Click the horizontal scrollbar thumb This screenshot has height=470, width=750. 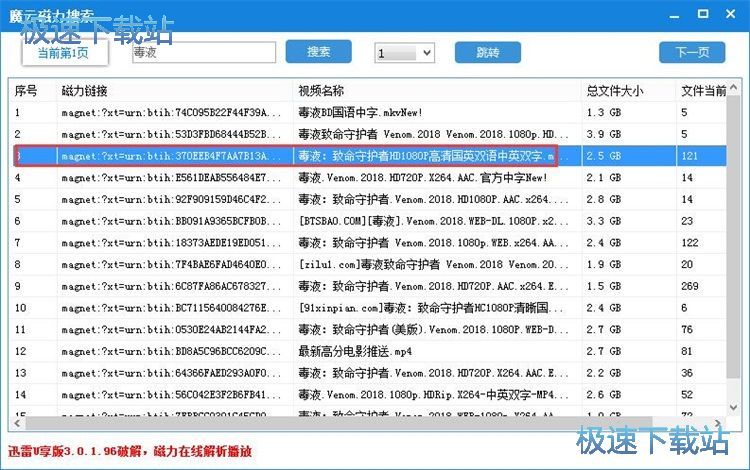point(339,423)
